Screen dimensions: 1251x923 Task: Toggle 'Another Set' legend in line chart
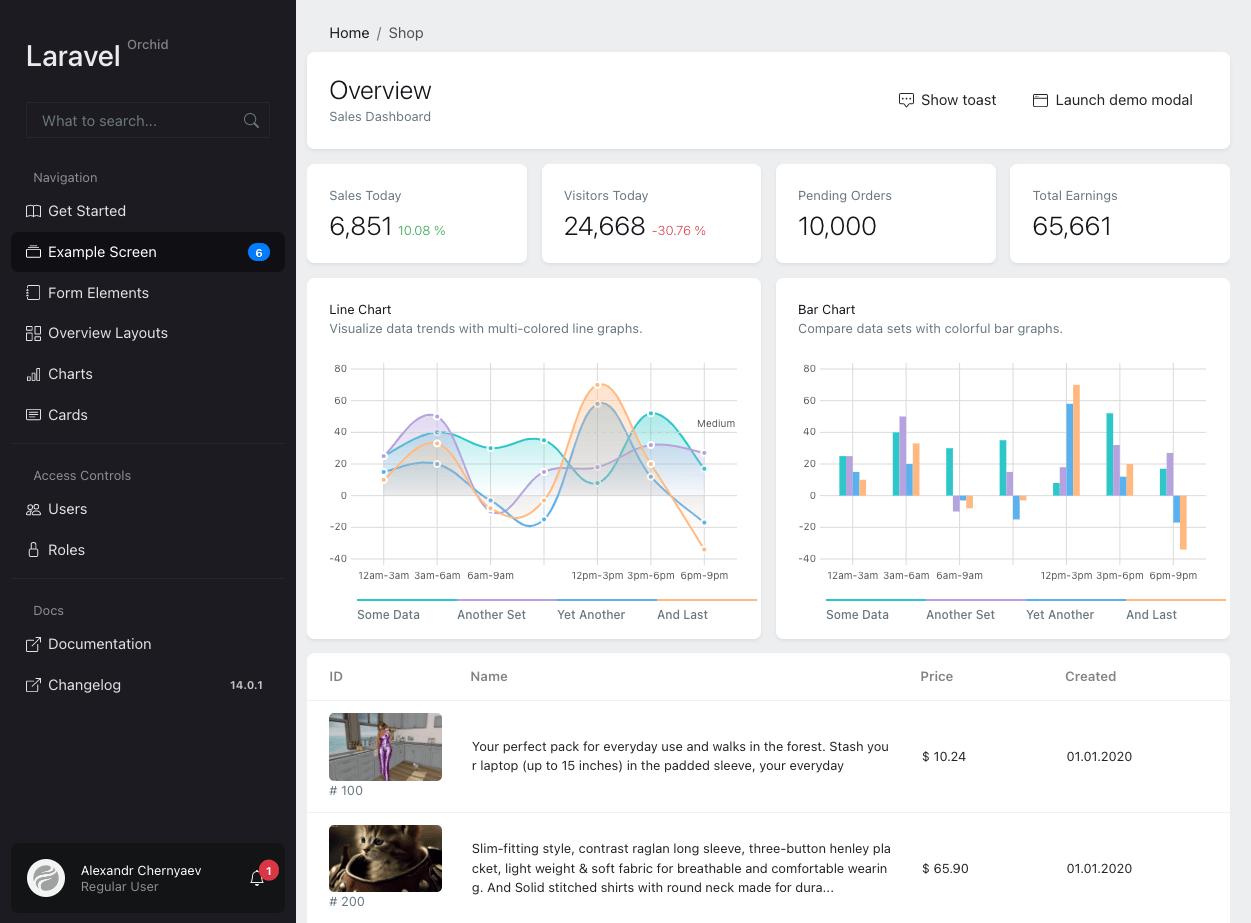point(491,614)
